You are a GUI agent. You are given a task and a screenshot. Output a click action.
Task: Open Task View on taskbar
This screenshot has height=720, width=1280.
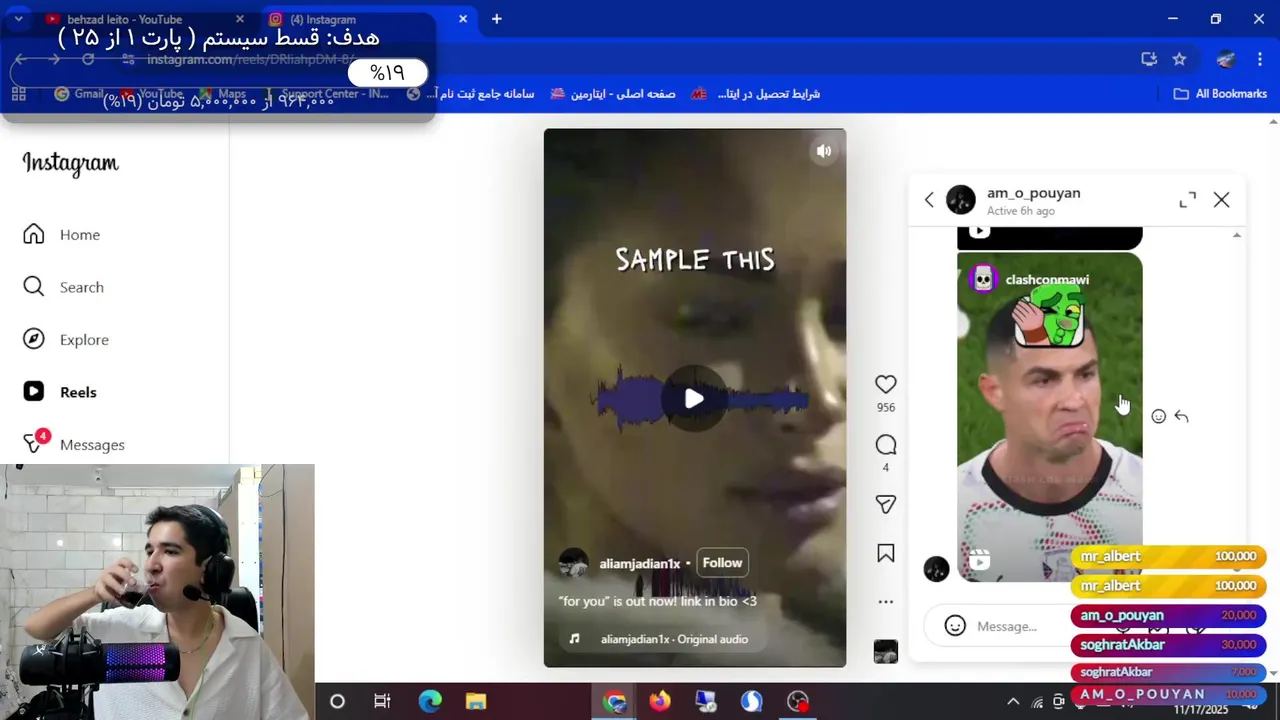[382, 701]
